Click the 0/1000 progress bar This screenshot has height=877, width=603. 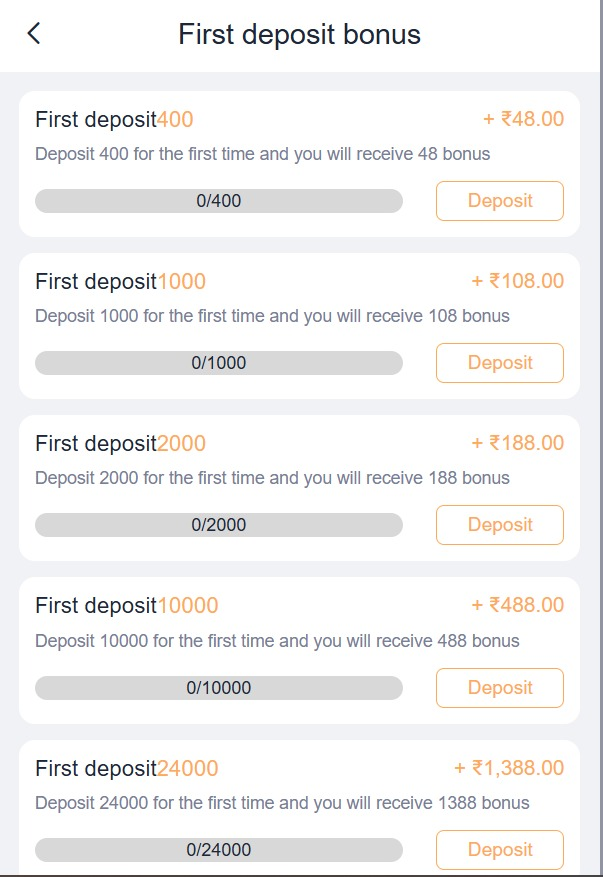click(x=218, y=363)
